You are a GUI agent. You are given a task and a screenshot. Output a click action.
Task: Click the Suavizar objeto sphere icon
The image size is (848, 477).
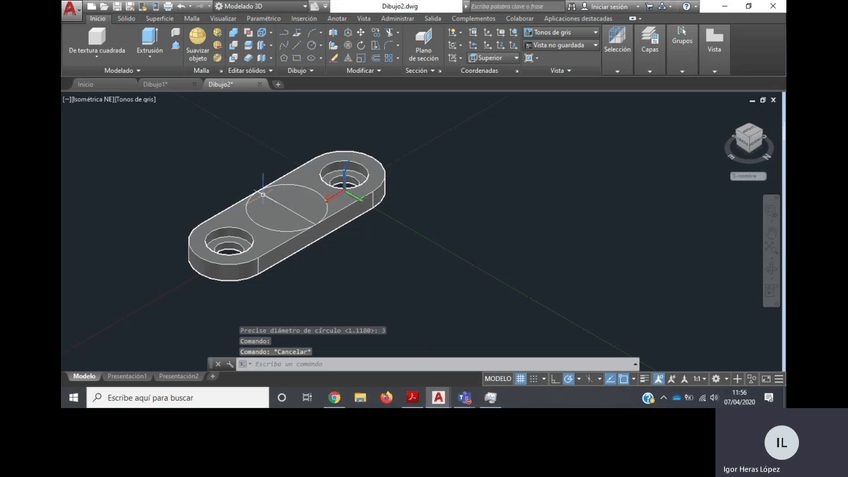(x=198, y=37)
